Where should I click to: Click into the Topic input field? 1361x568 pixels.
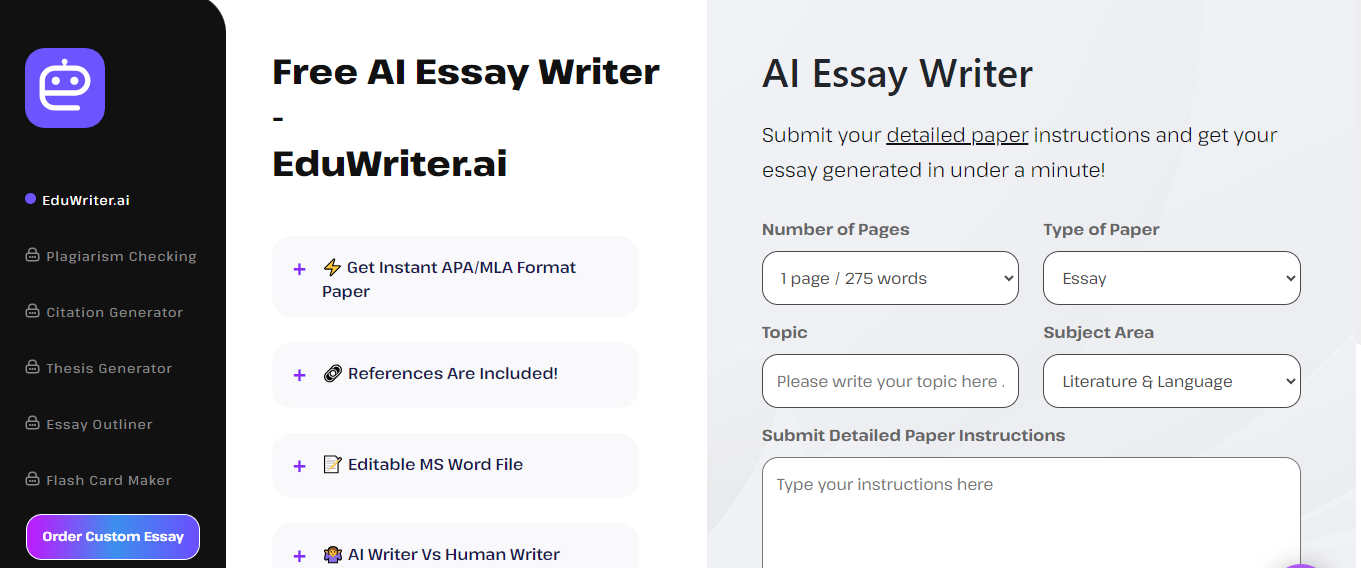[890, 381]
